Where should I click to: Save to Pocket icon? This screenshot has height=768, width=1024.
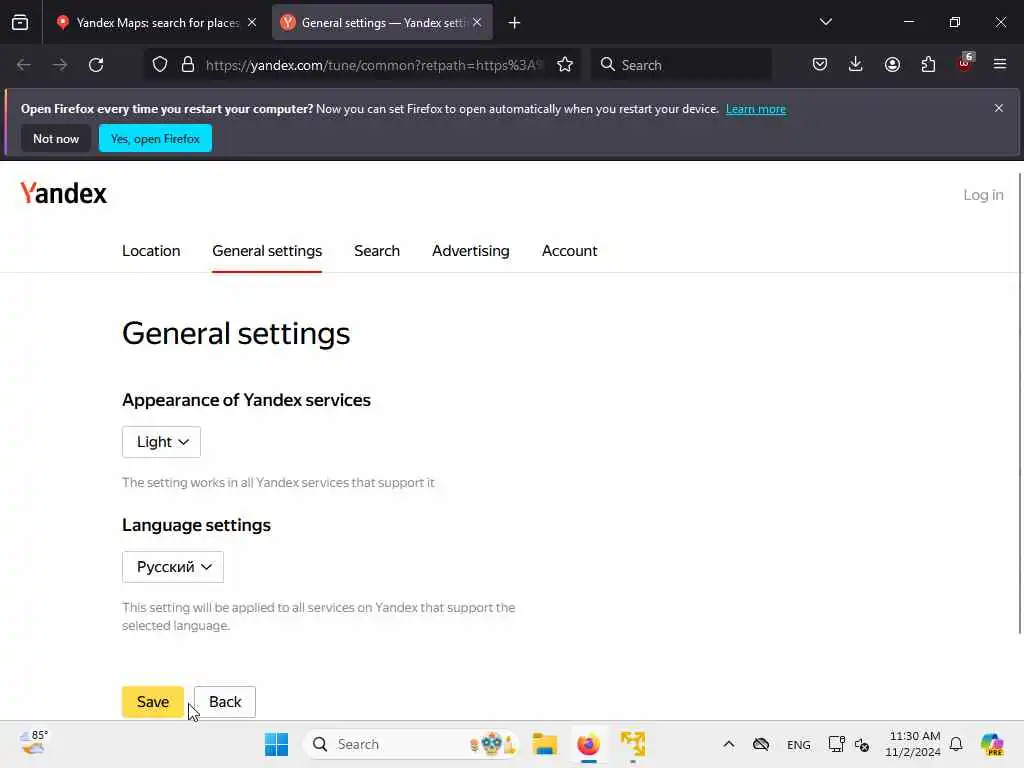[x=820, y=64]
